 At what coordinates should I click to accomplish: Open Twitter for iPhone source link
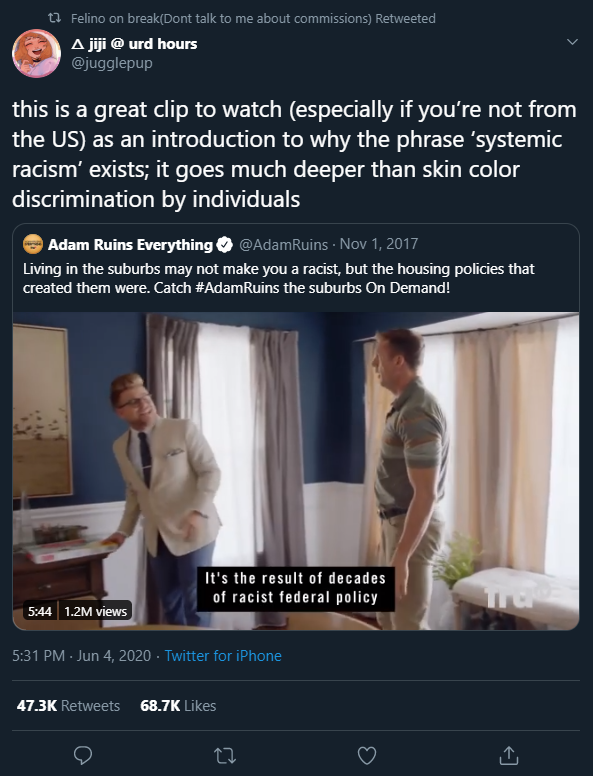pyautogui.click(x=223, y=656)
